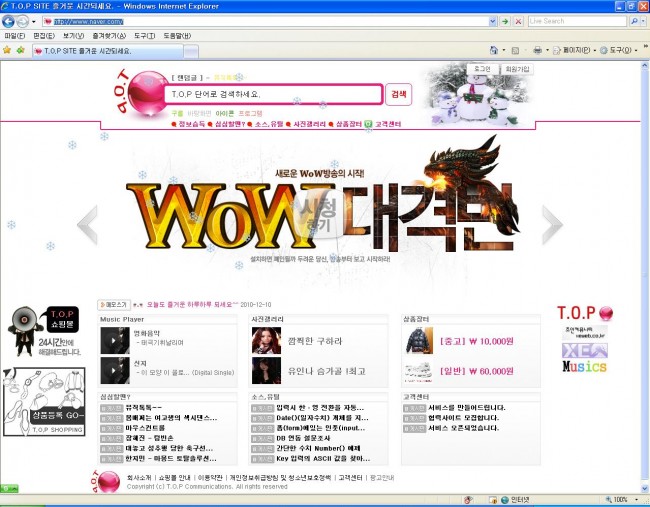Click the address bar URL field

tap(265, 21)
